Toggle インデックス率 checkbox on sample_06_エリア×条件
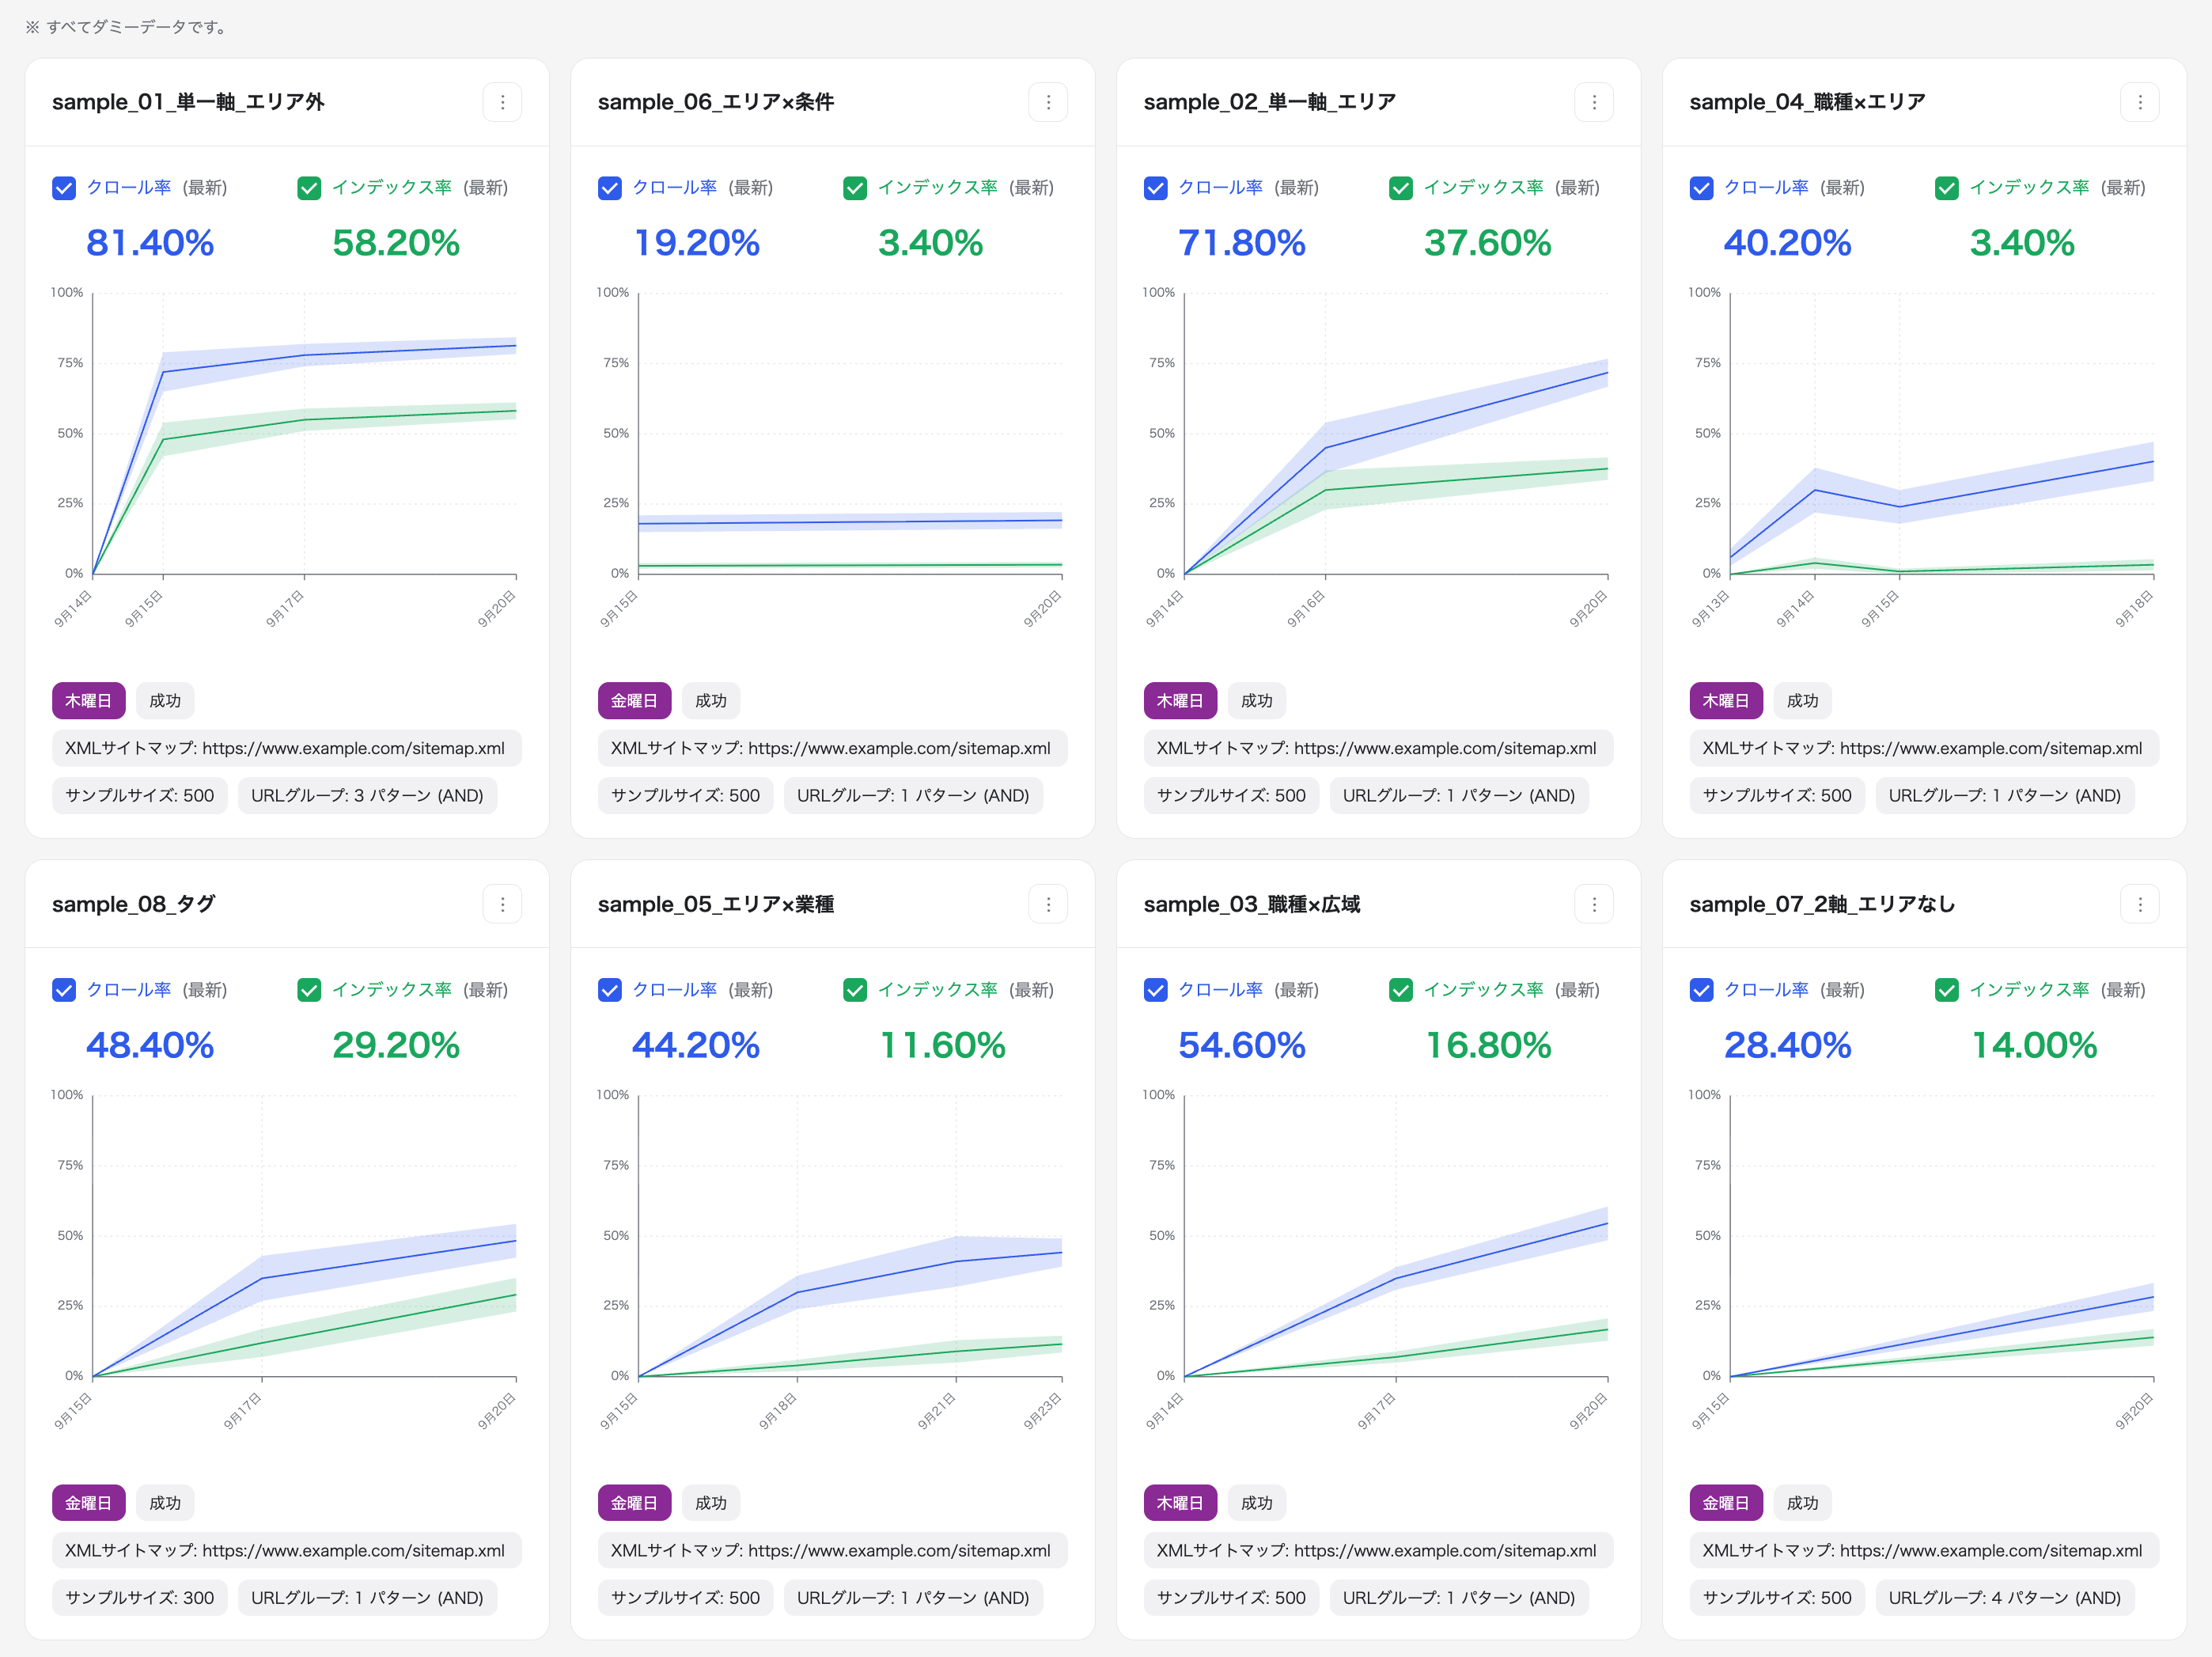The width and height of the screenshot is (2212, 1657). (x=856, y=188)
